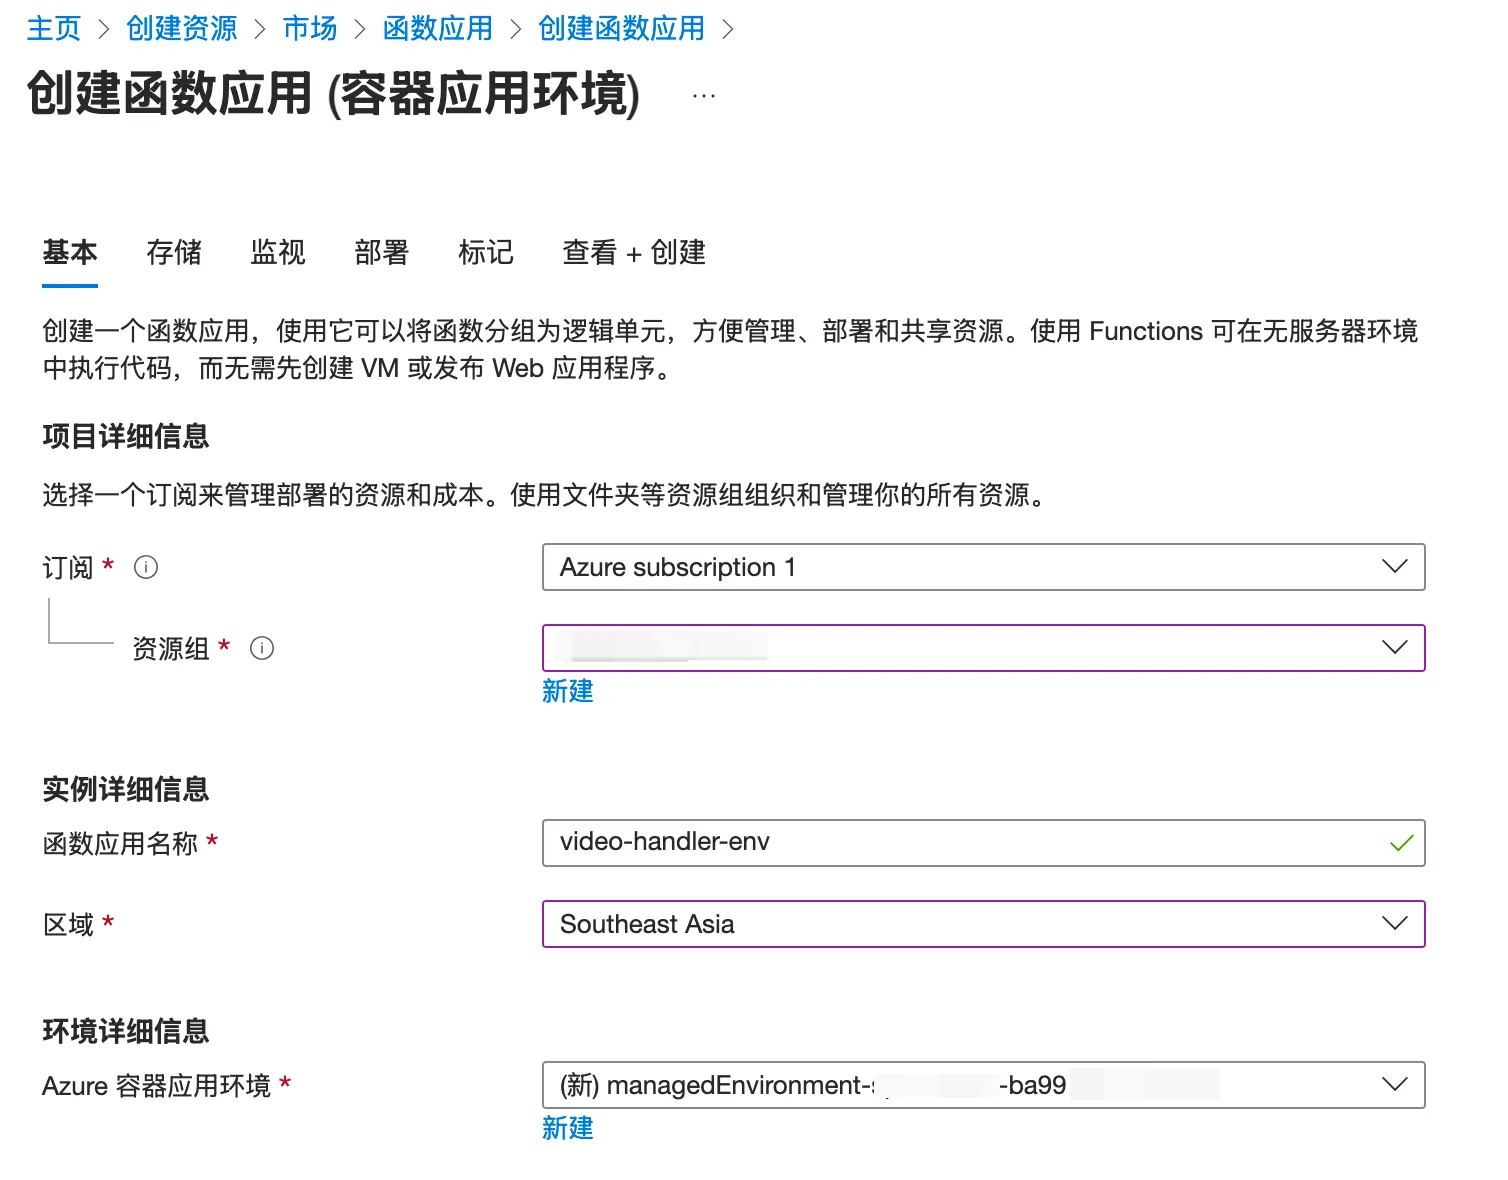Navigate to 主页 in the breadcrumb
This screenshot has height=1180, width=1508.
click(54, 28)
